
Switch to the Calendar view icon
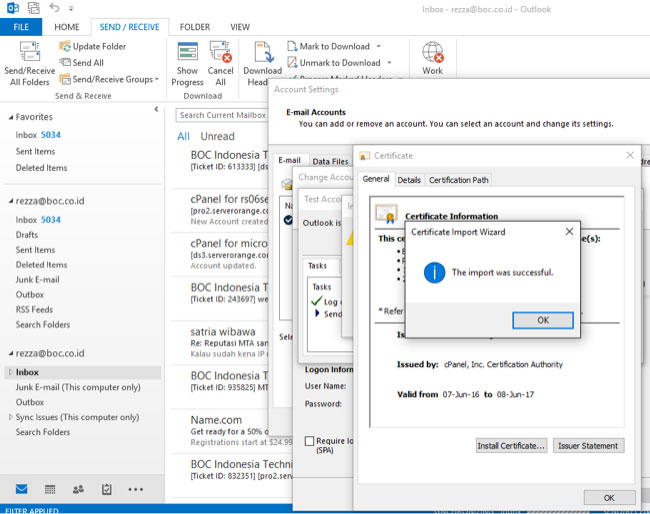point(50,490)
